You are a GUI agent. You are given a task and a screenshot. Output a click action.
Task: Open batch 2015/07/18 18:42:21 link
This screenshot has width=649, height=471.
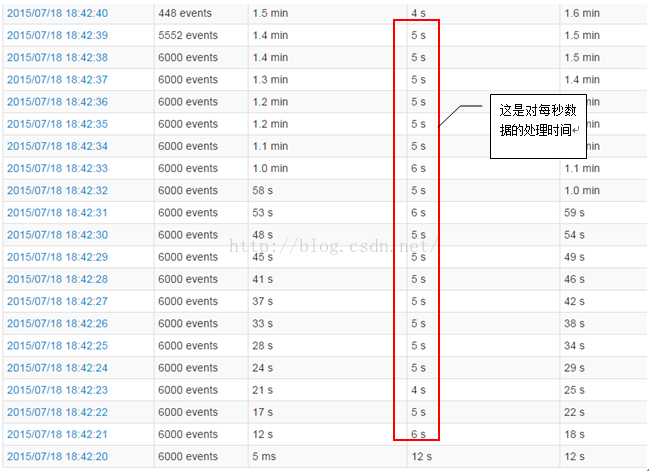pyautogui.click(x=58, y=435)
